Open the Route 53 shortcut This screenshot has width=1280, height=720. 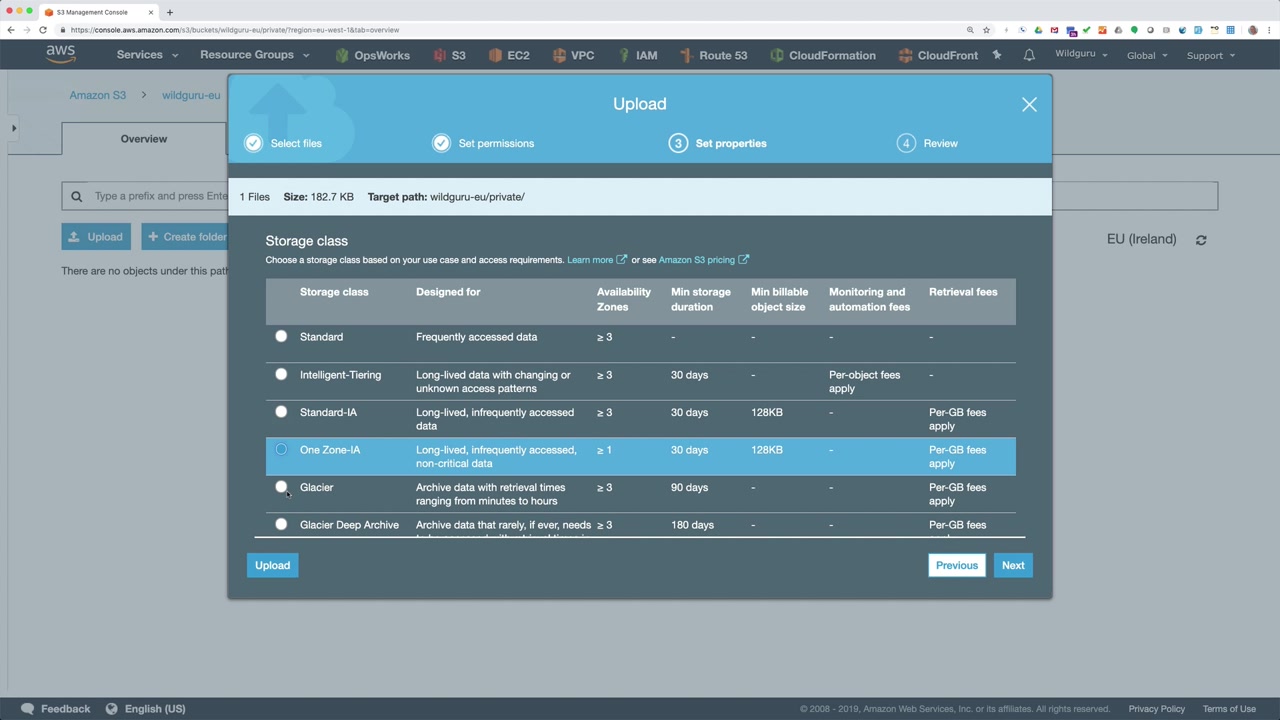click(713, 55)
